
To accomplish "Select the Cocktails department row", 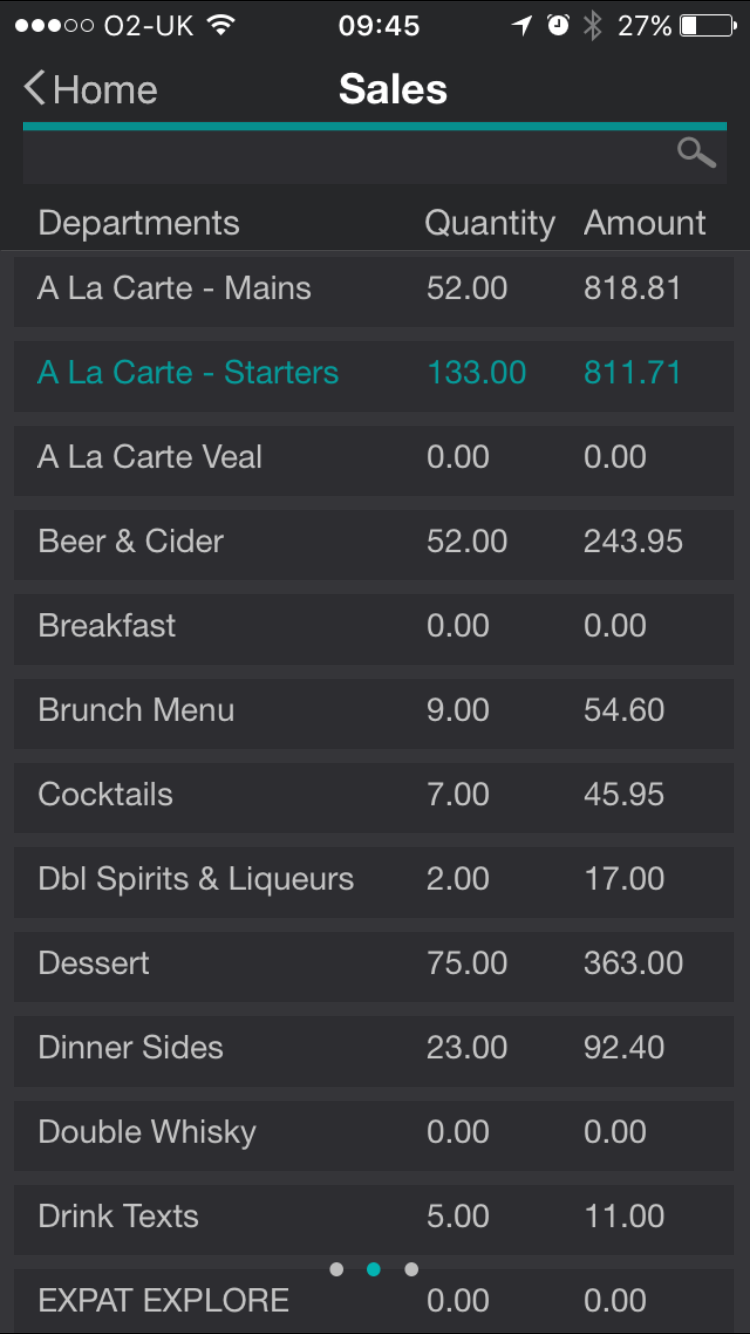I will pos(374,795).
